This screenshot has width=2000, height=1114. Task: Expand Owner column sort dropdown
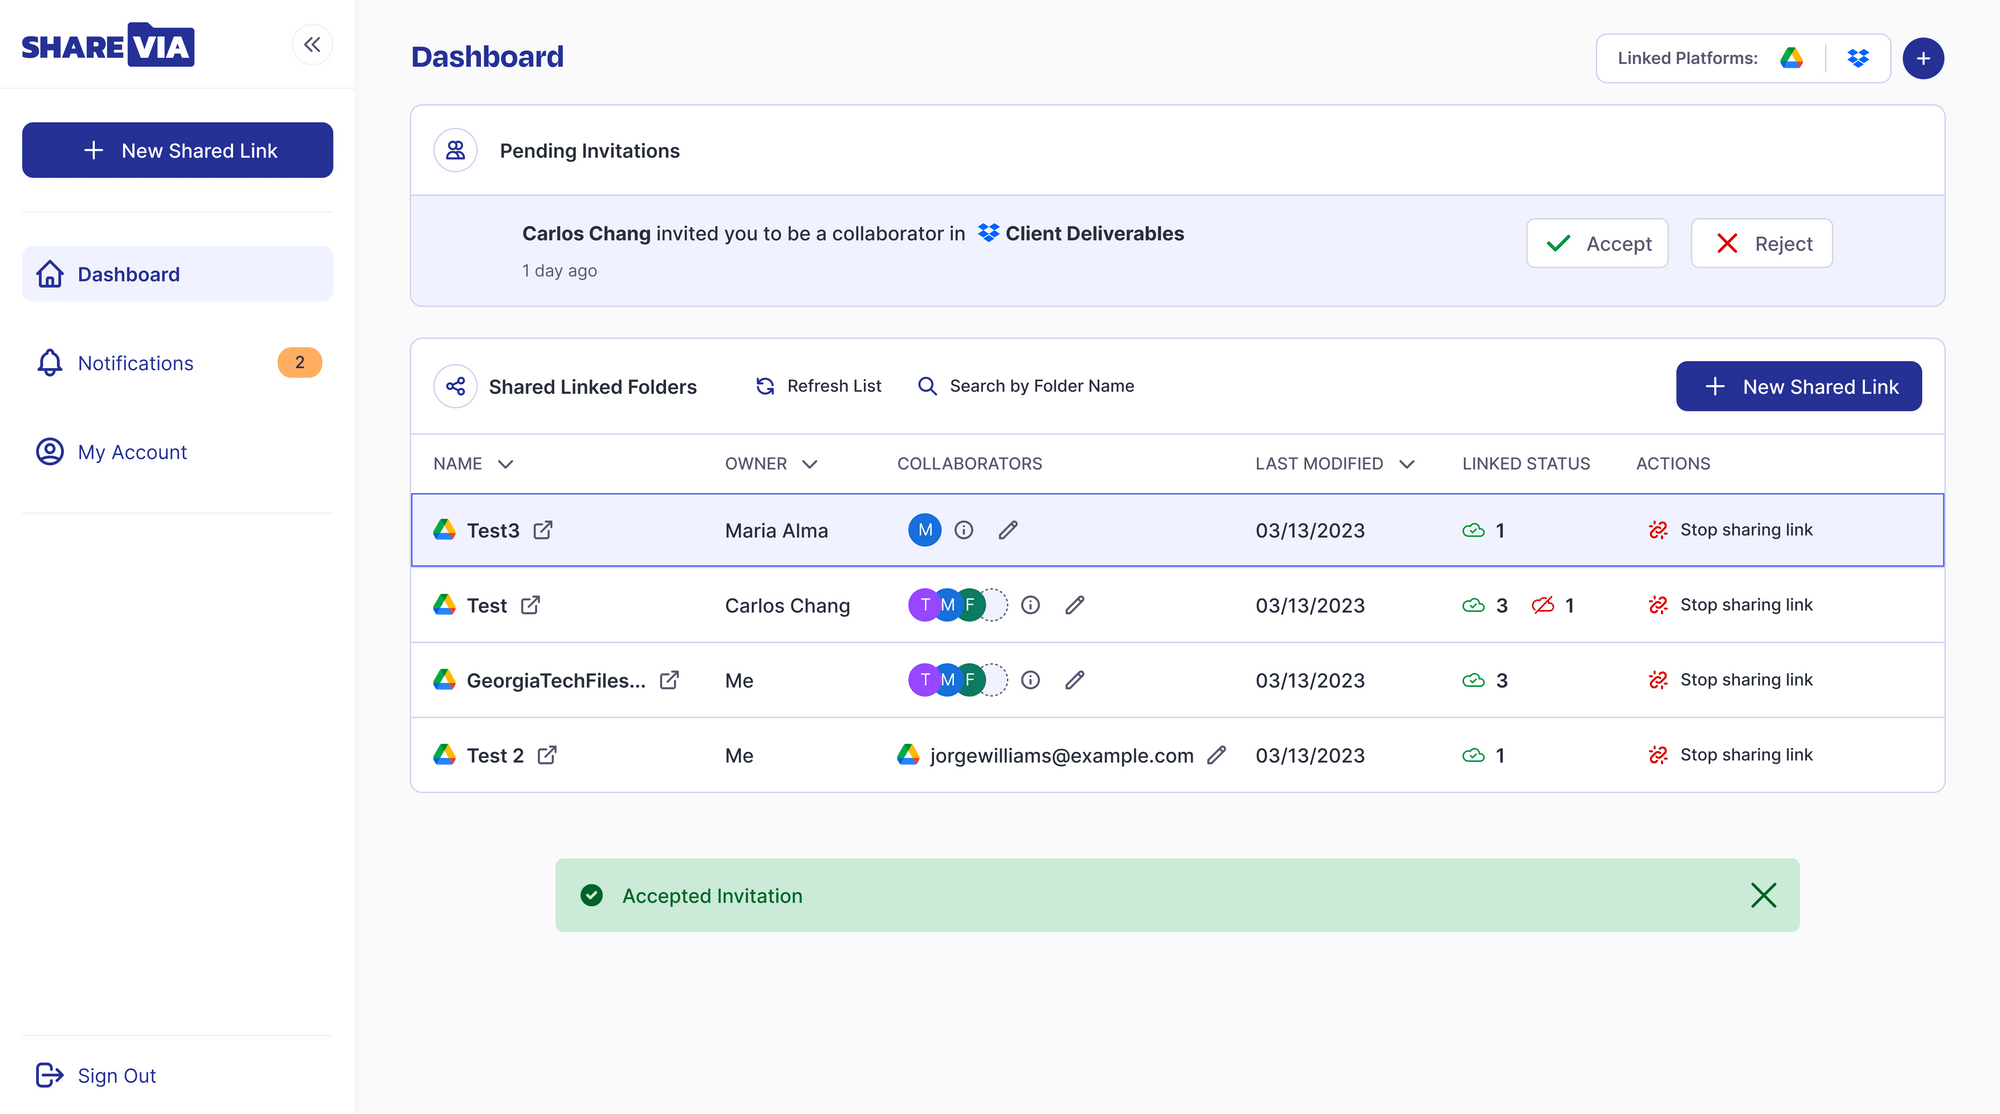(810, 464)
